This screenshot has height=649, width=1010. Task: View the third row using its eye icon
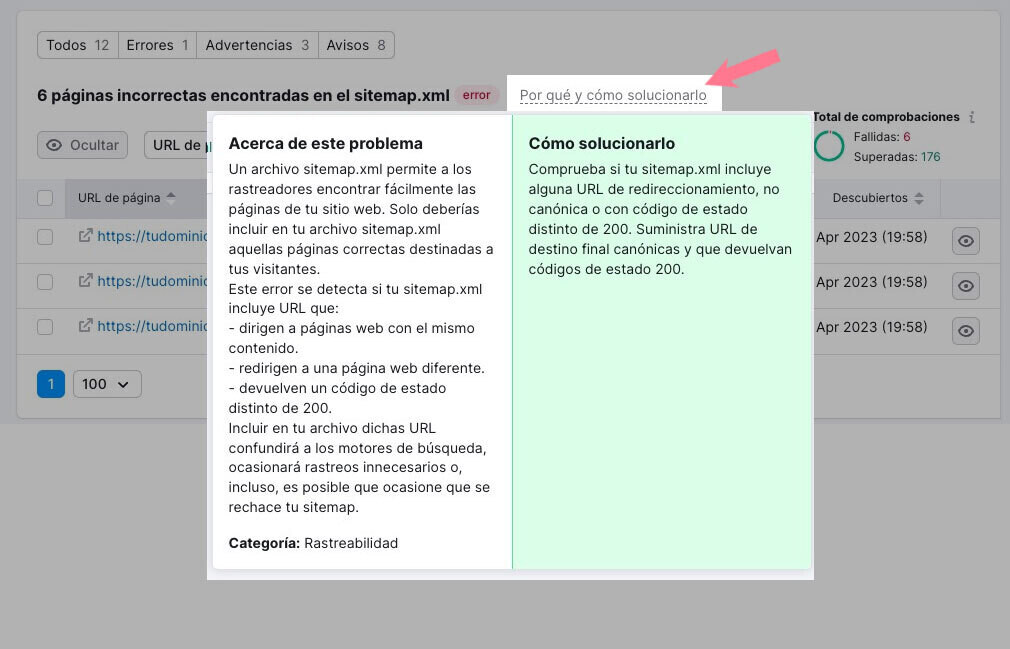(x=964, y=330)
